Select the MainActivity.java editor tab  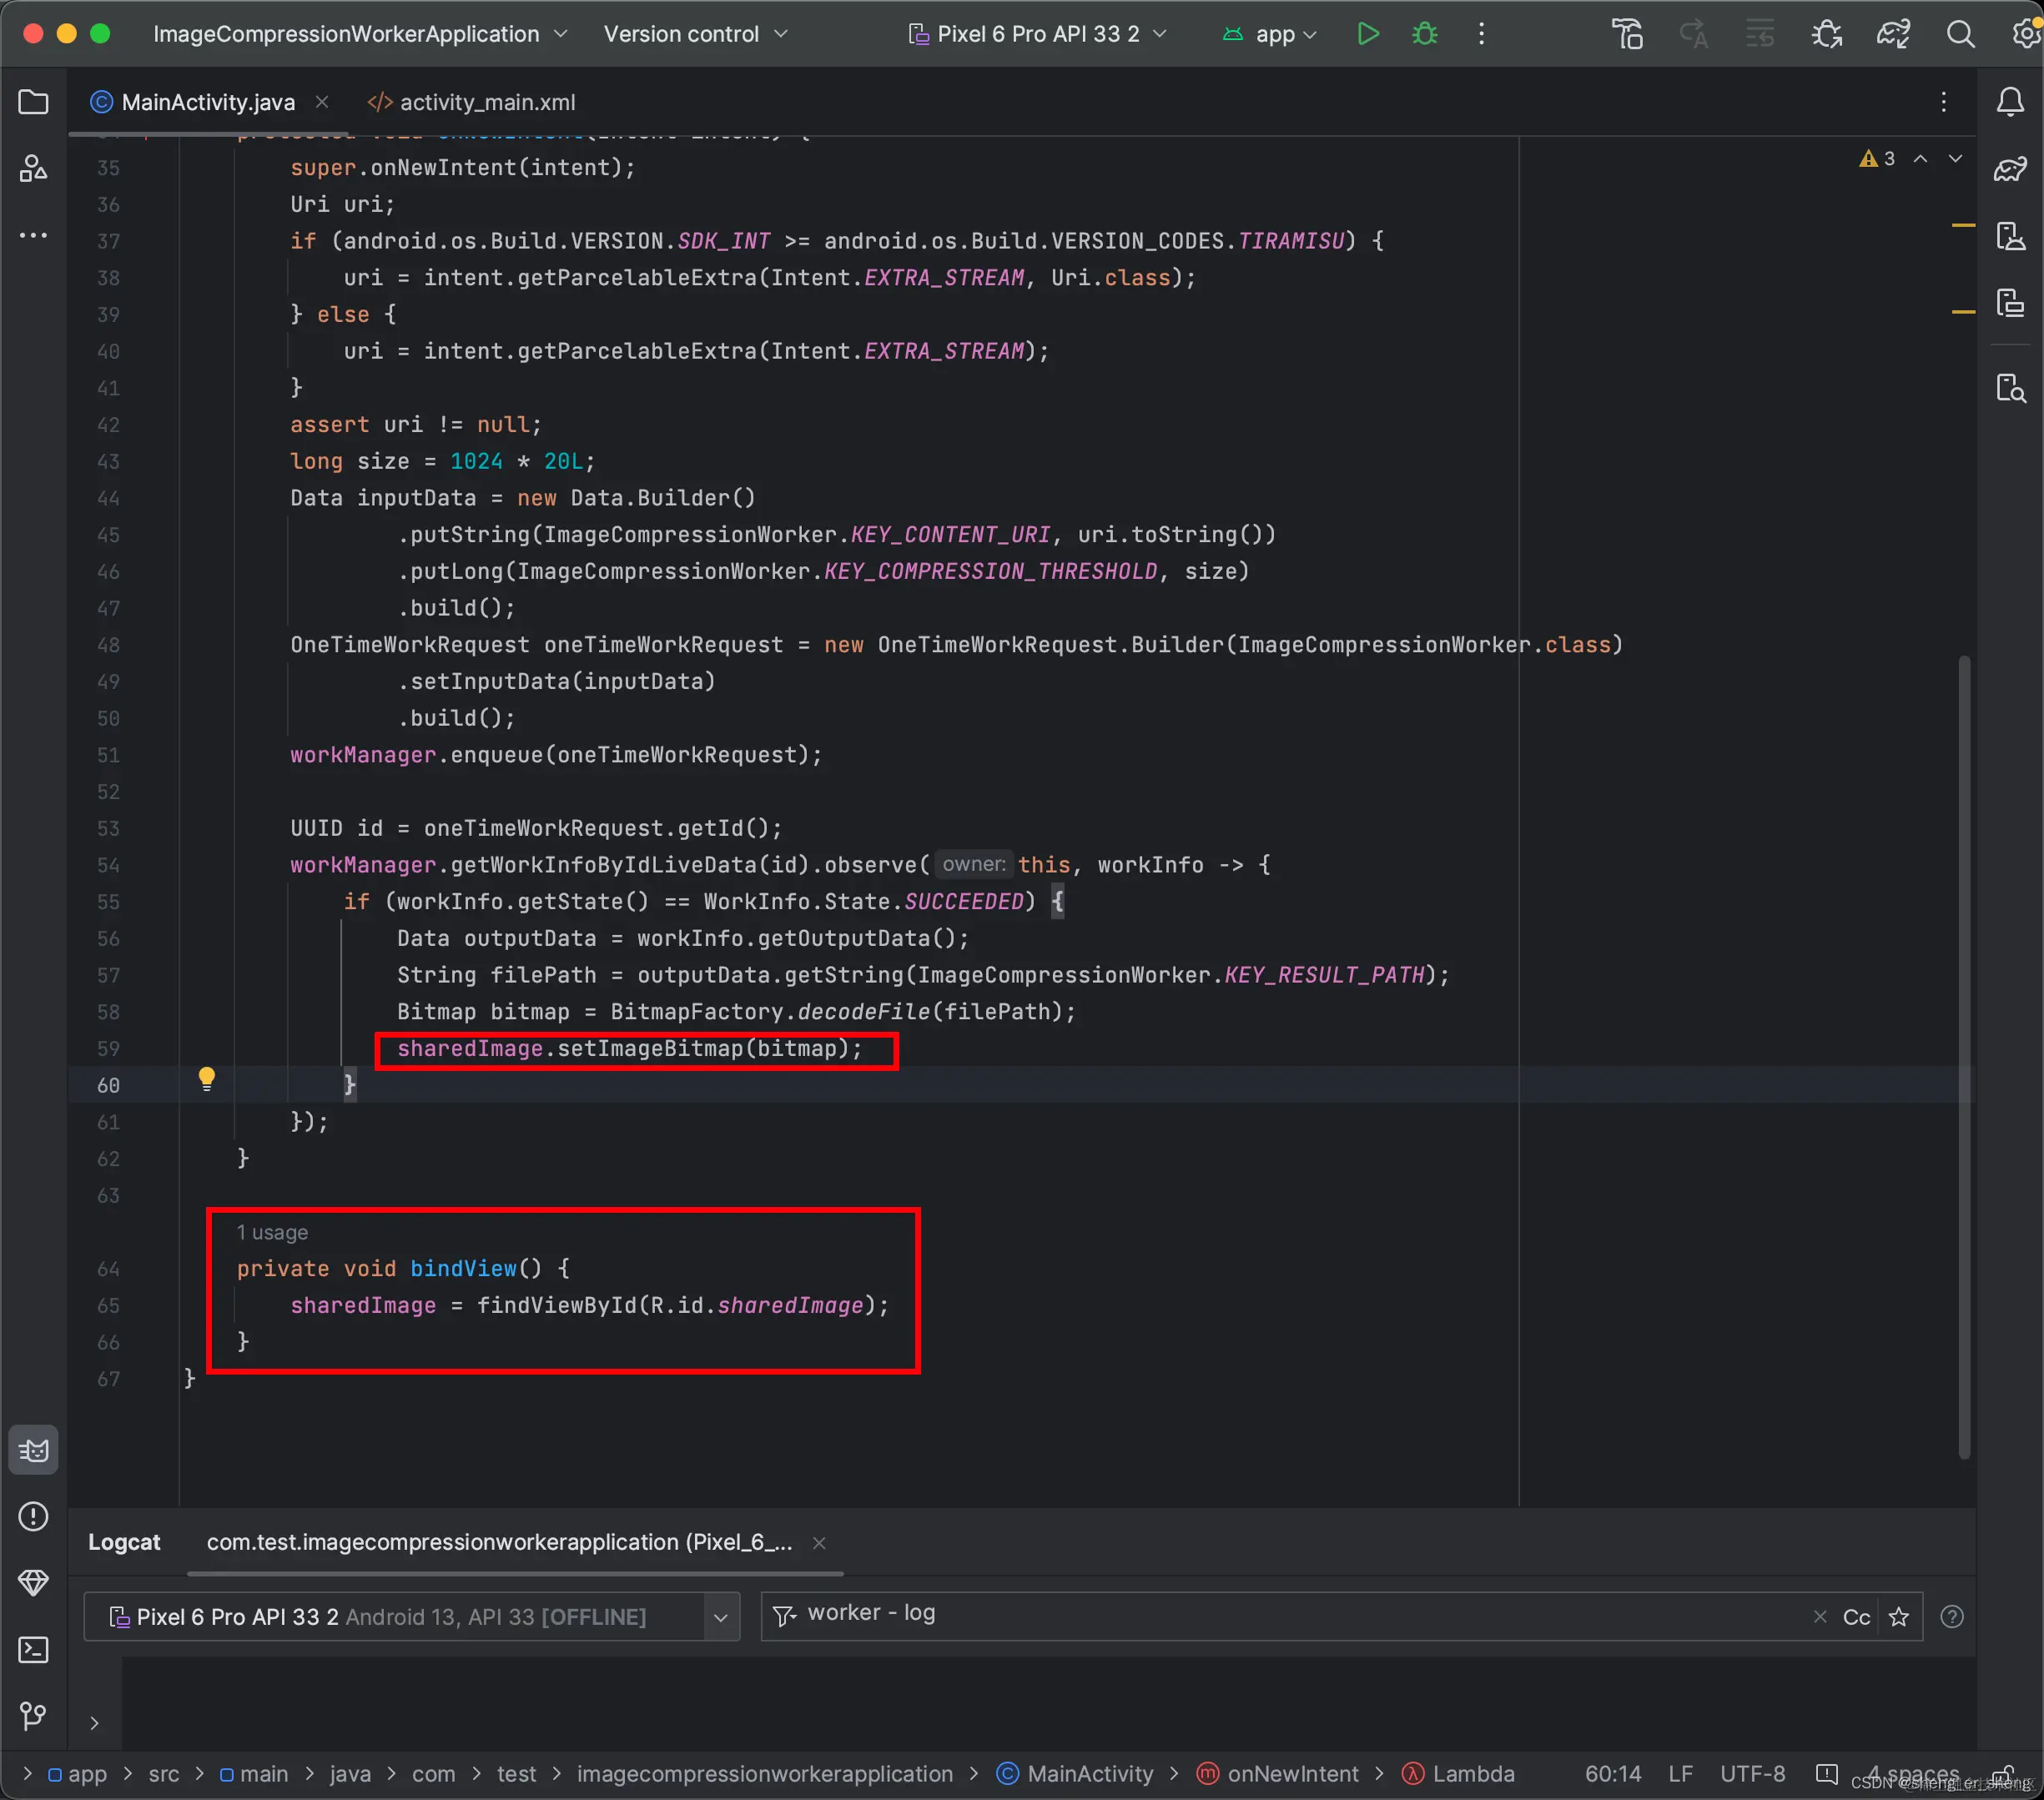(x=207, y=102)
